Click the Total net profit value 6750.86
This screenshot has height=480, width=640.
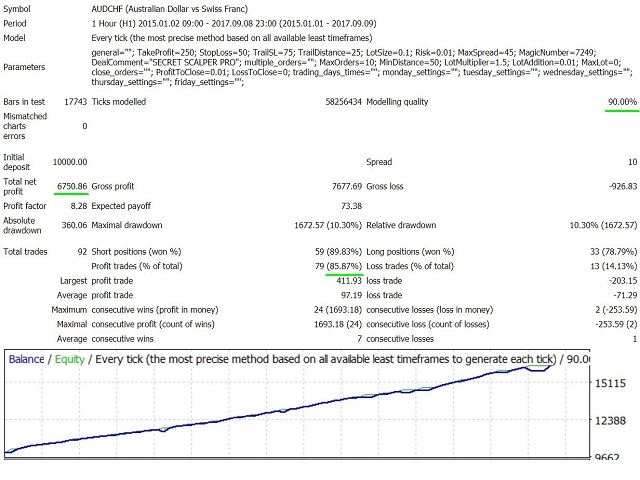point(72,186)
